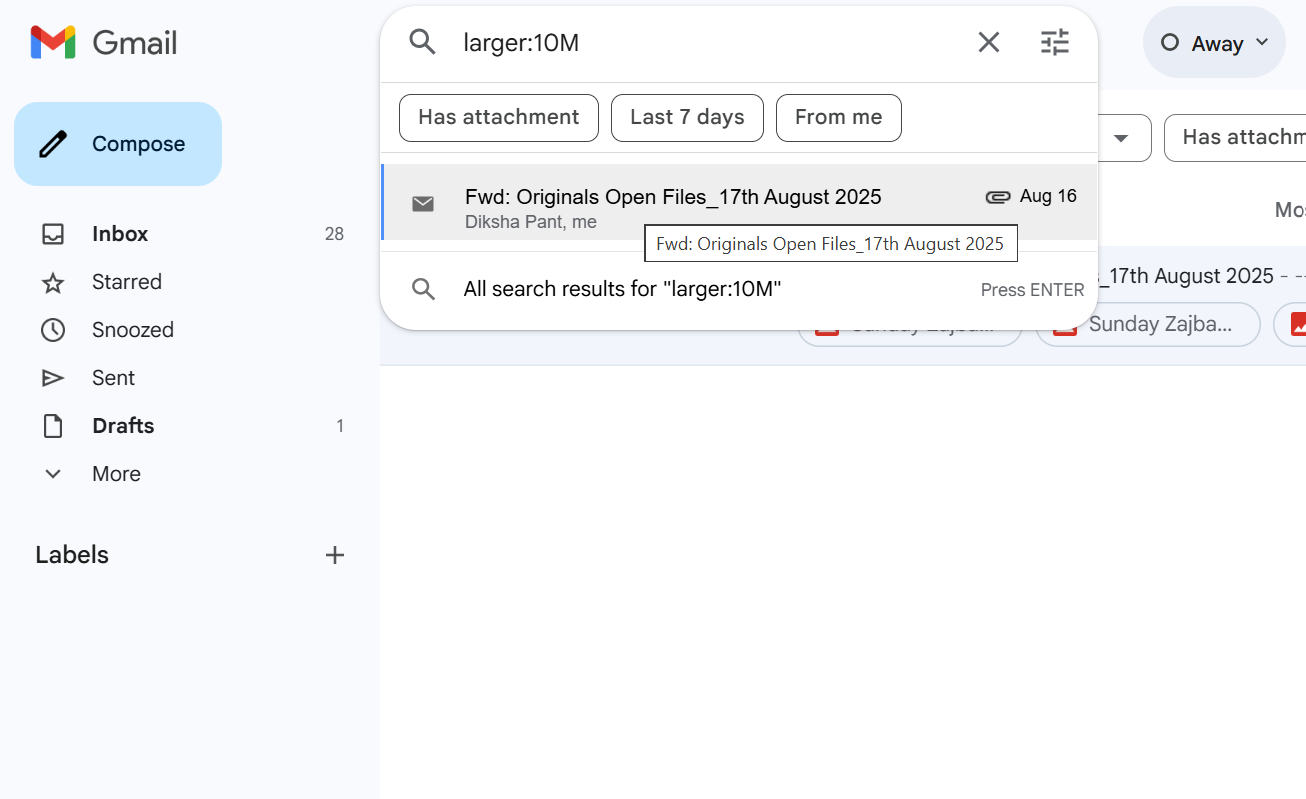The image size is (1306, 799).
Task: Switch to the Inbox folder
Action: coord(119,233)
